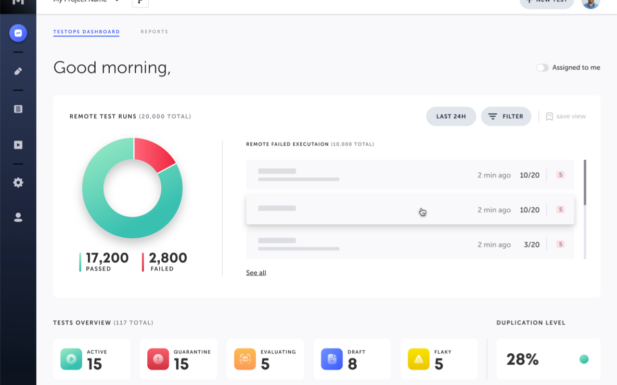Select the TestOps Dashboard tab

point(87,31)
